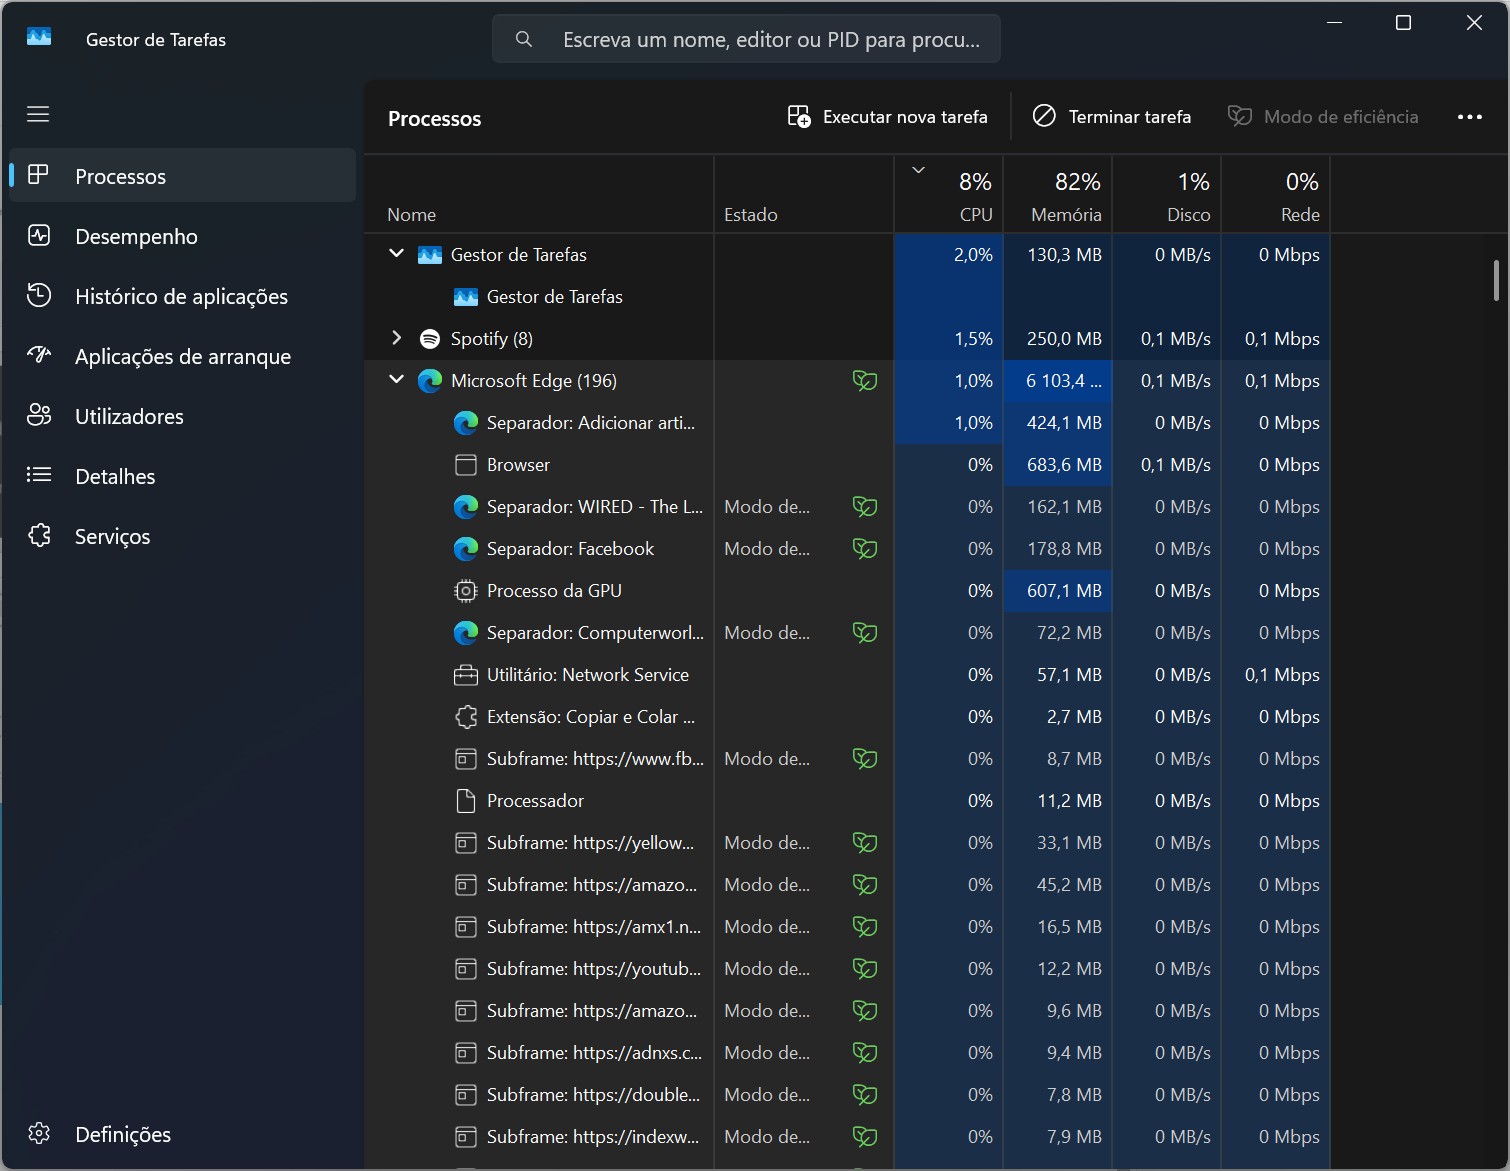This screenshot has width=1510, height=1171.
Task: Click the efficiency leaf icon on Microsoft Edge row
Action: point(864,381)
